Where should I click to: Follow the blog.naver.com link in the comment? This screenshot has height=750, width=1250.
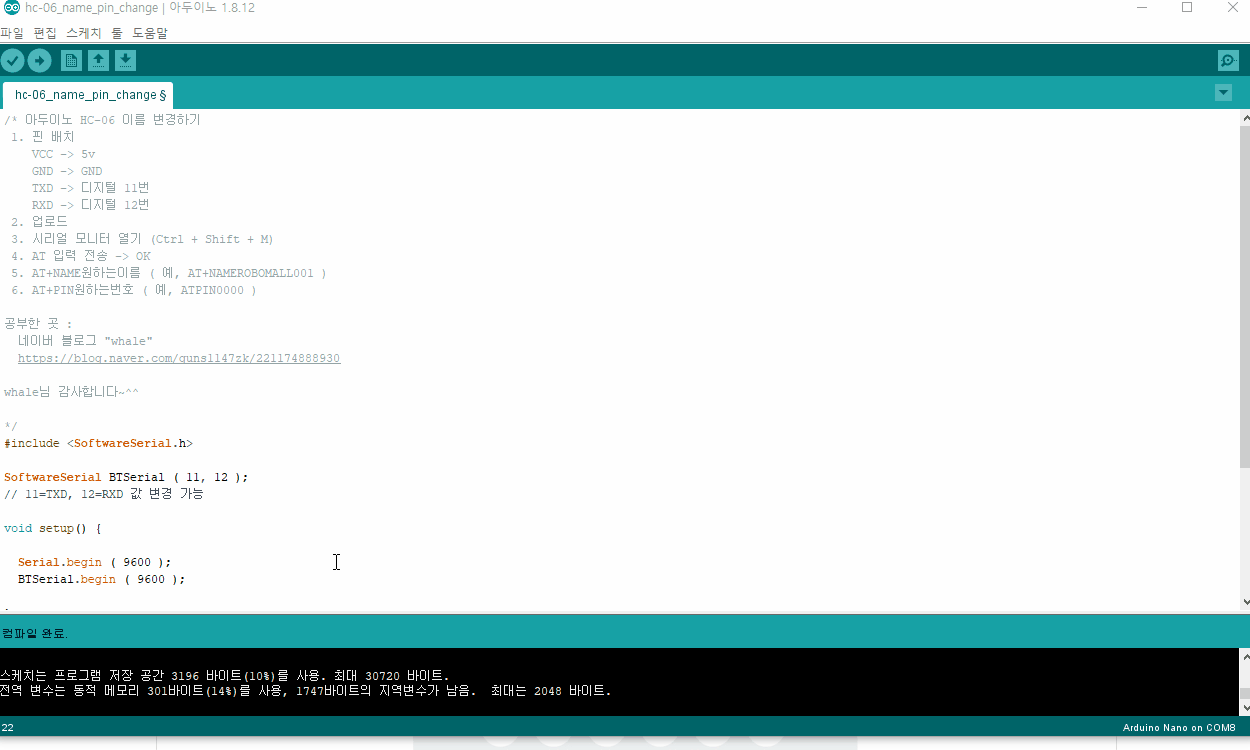[179, 358]
